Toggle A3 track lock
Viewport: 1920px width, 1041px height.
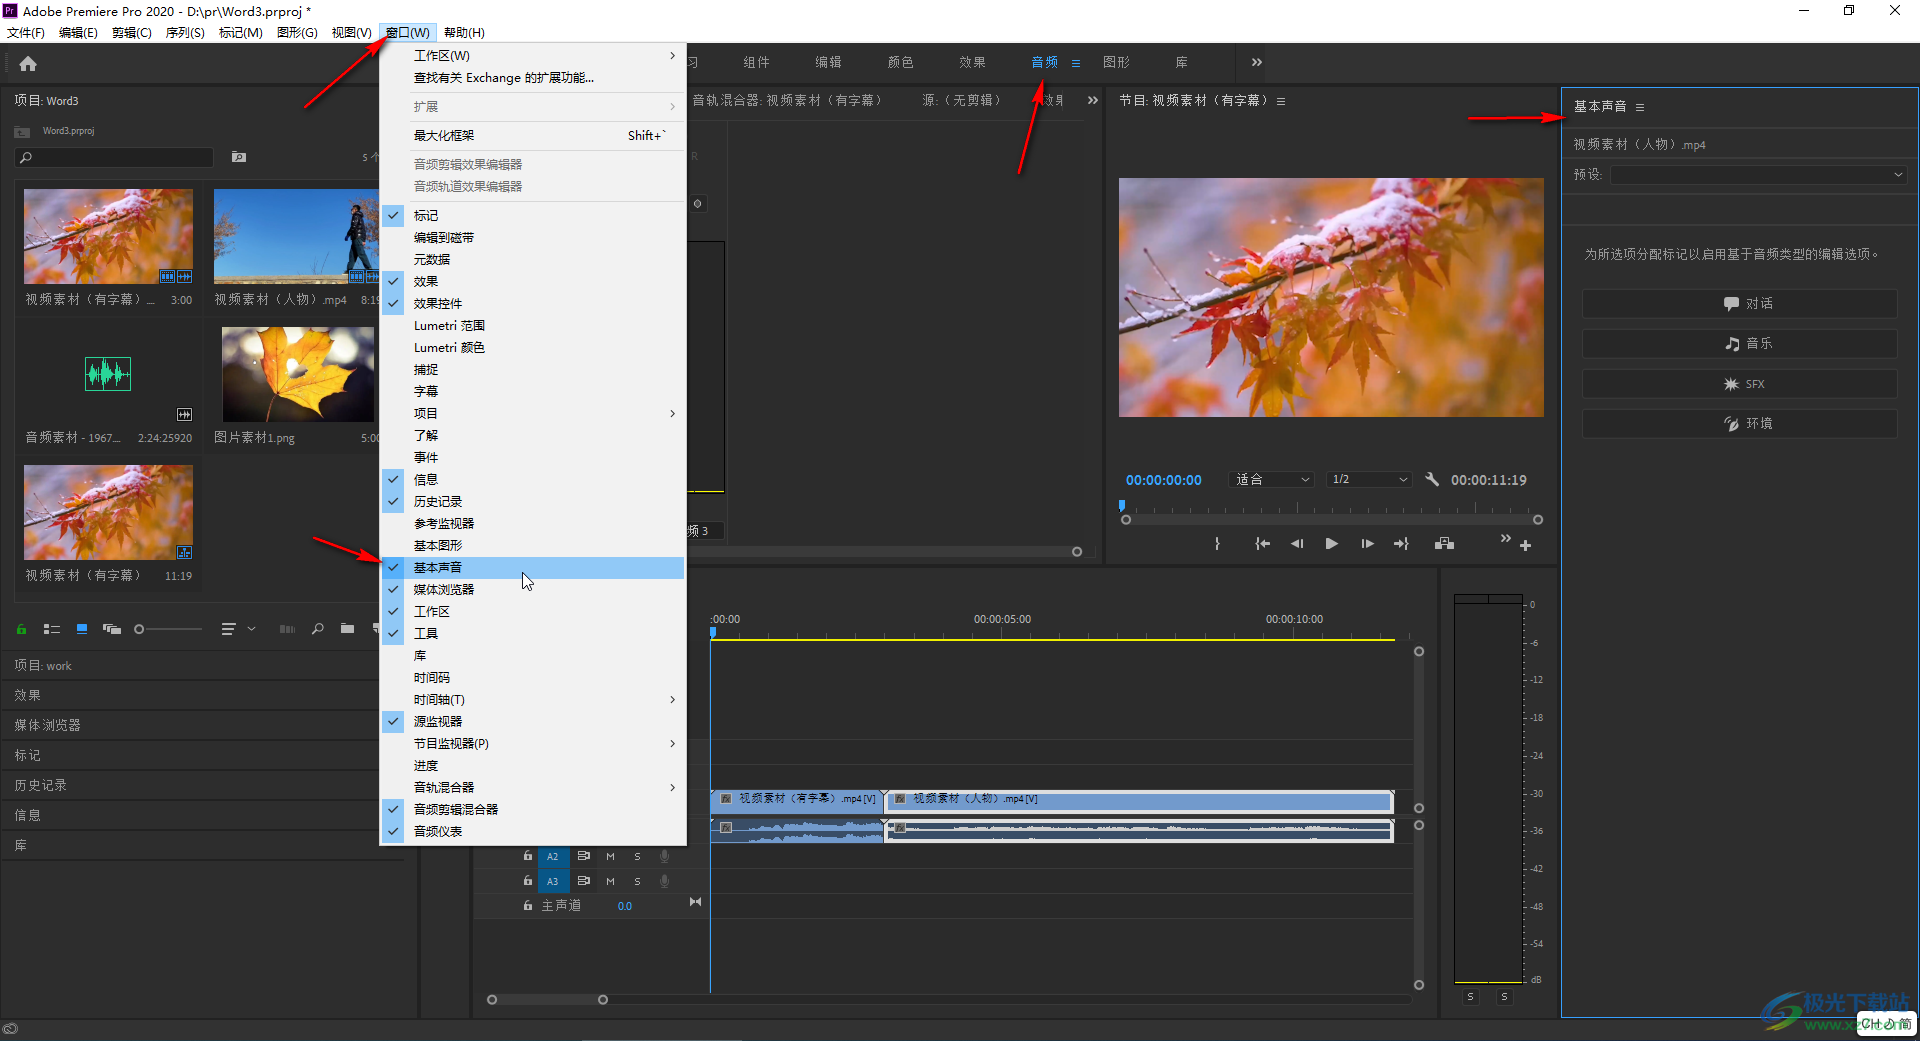pyautogui.click(x=528, y=881)
